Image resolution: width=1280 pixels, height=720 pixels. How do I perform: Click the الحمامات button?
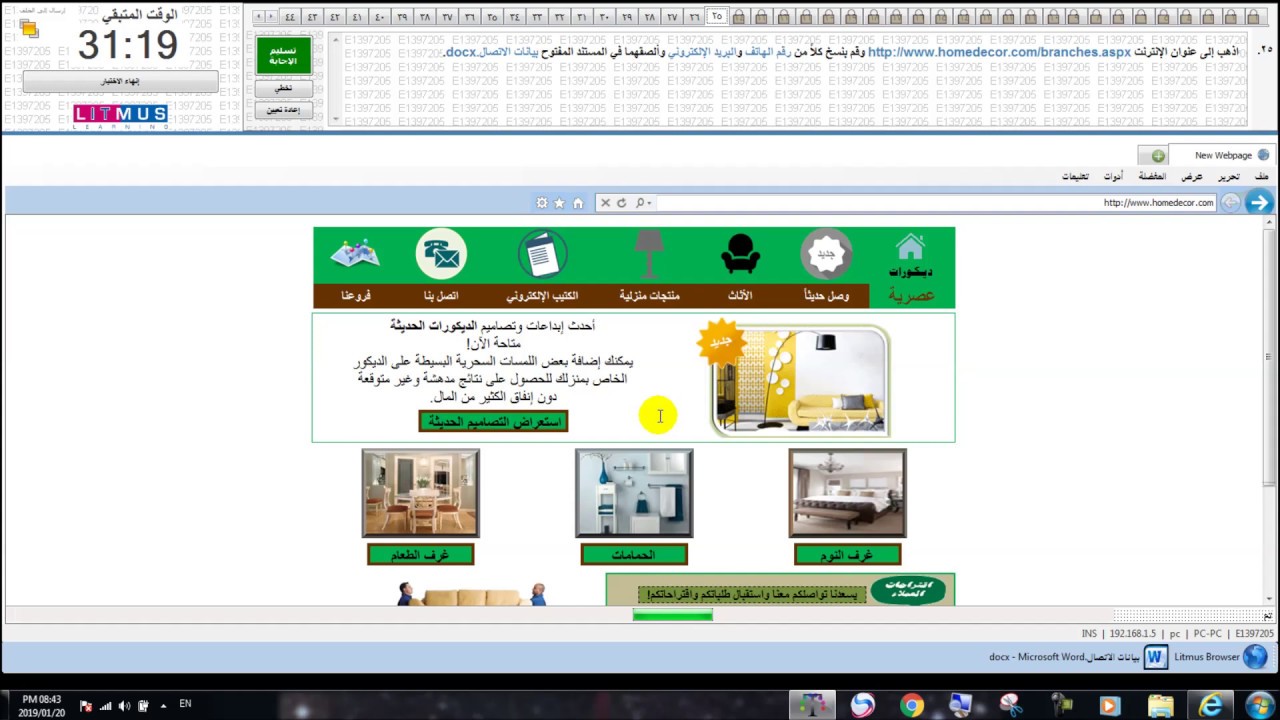[x=634, y=555]
